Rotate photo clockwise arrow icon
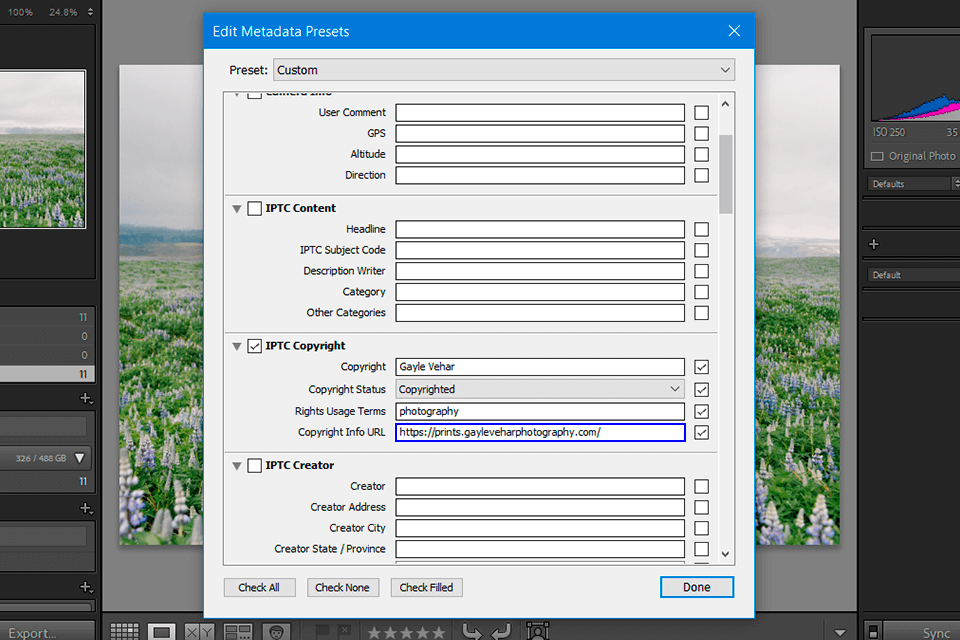Image resolution: width=960 pixels, height=640 pixels. pyautogui.click(x=500, y=631)
